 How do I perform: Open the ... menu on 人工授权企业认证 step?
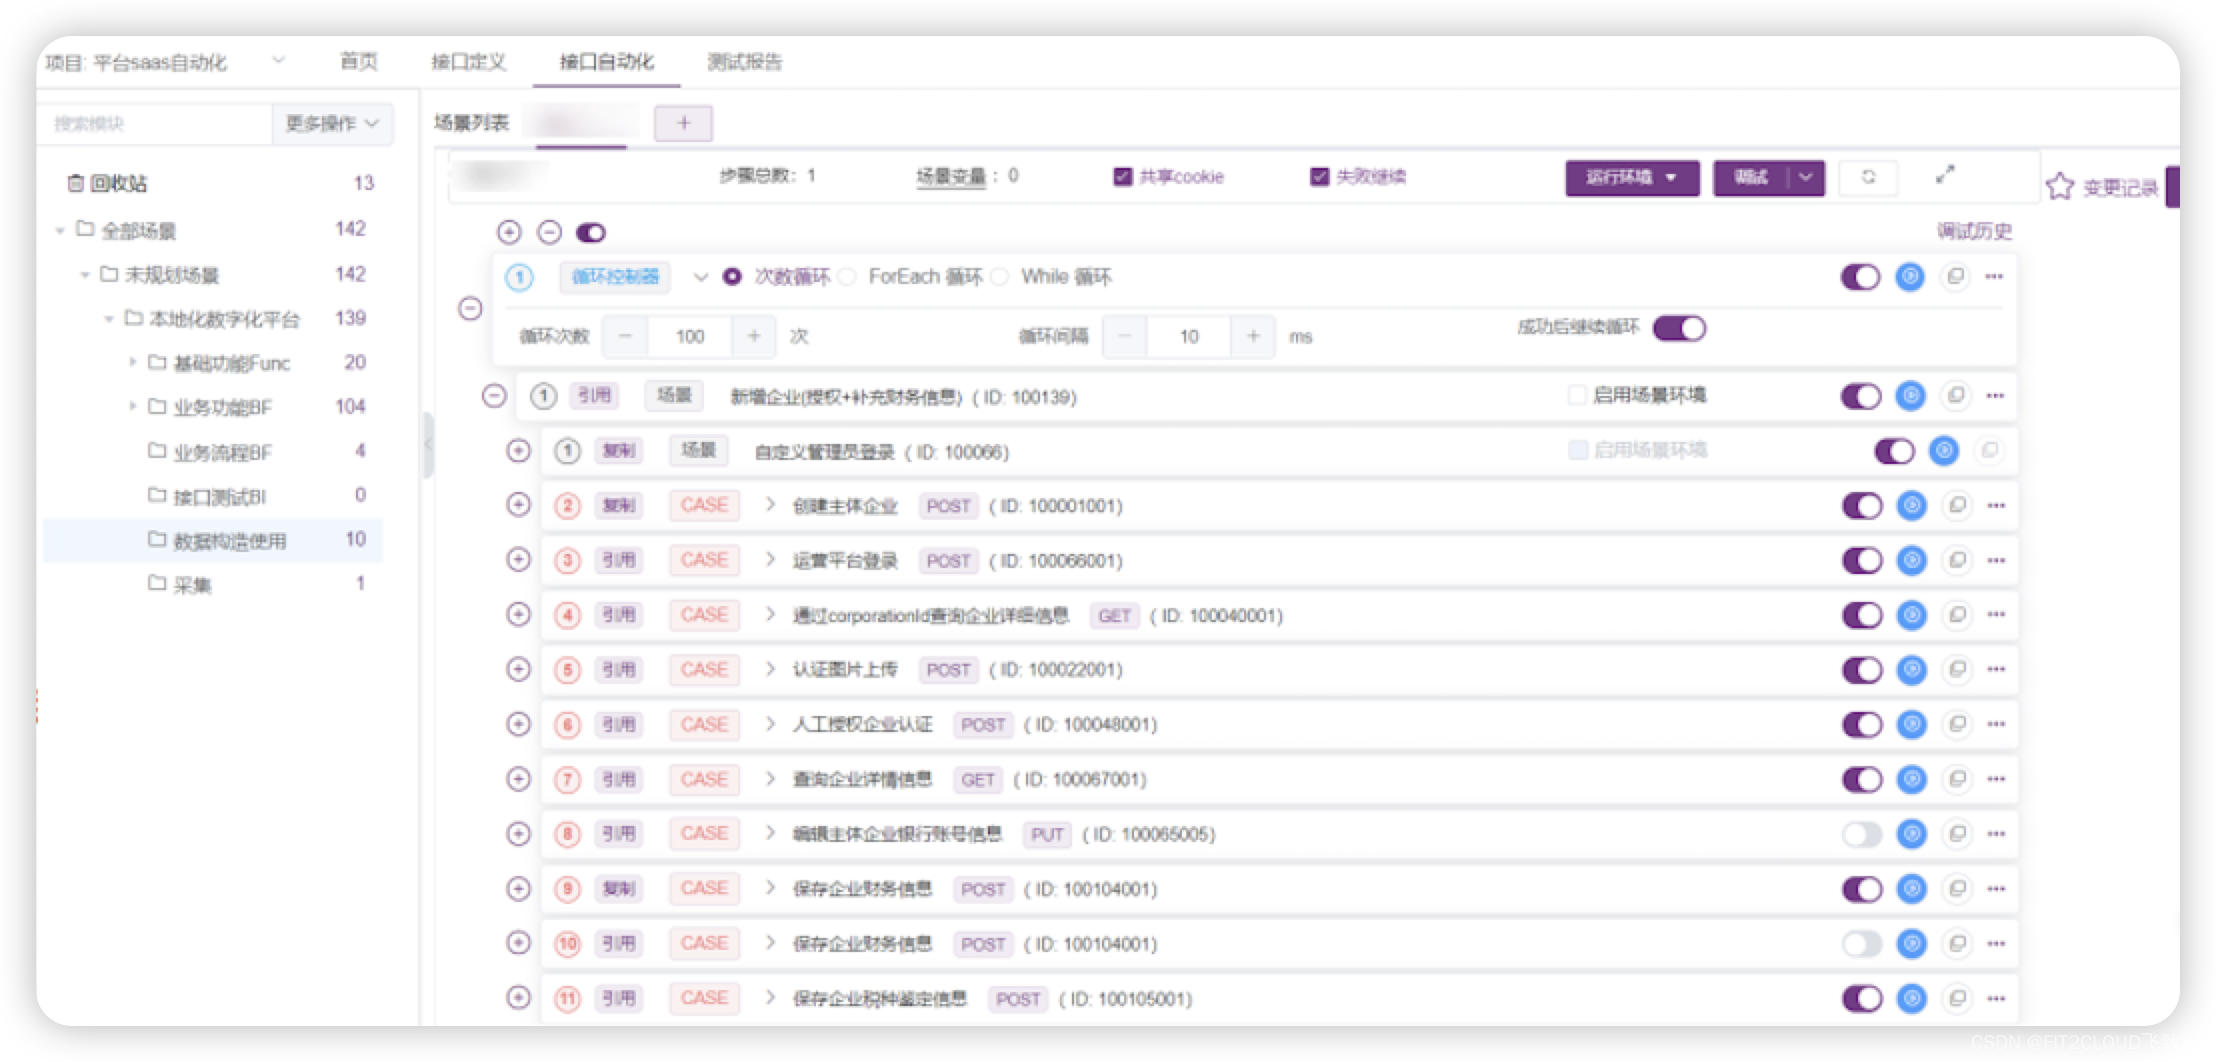(x=1996, y=724)
